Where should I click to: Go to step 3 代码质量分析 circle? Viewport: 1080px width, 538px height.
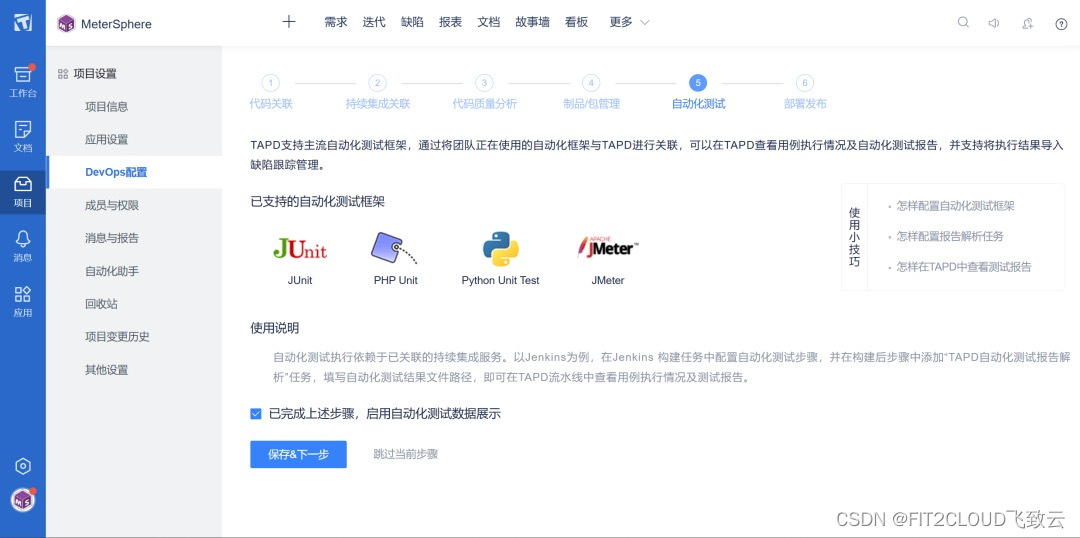coord(484,83)
